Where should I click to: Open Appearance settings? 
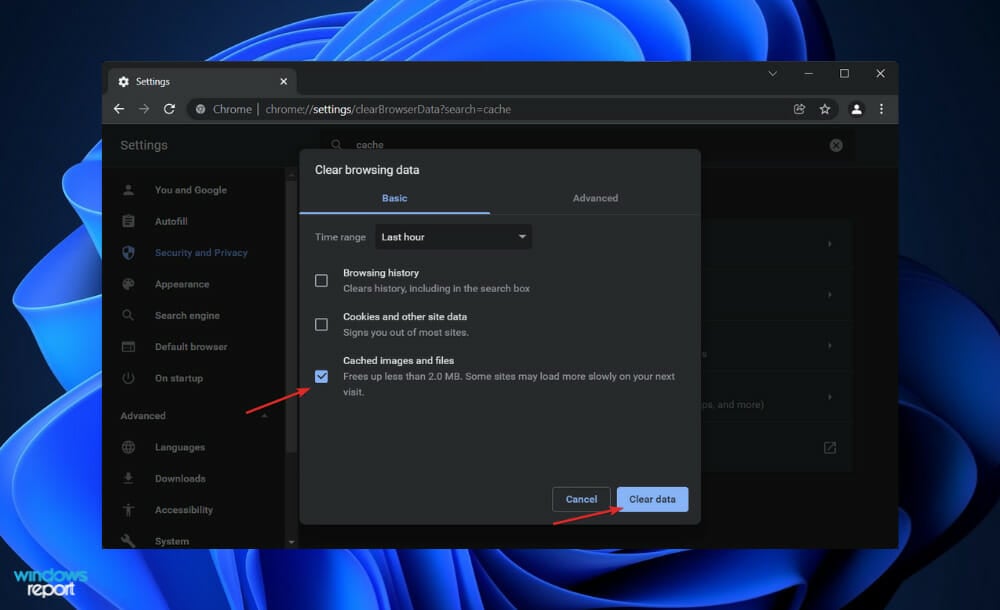[182, 284]
